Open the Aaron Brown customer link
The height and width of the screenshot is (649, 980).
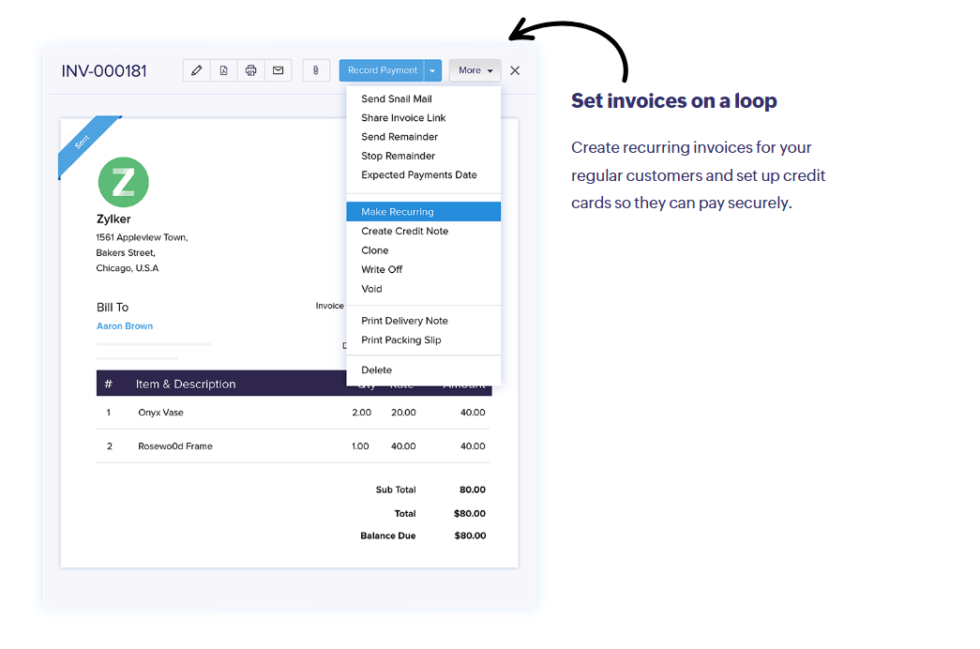click(124, 326)
